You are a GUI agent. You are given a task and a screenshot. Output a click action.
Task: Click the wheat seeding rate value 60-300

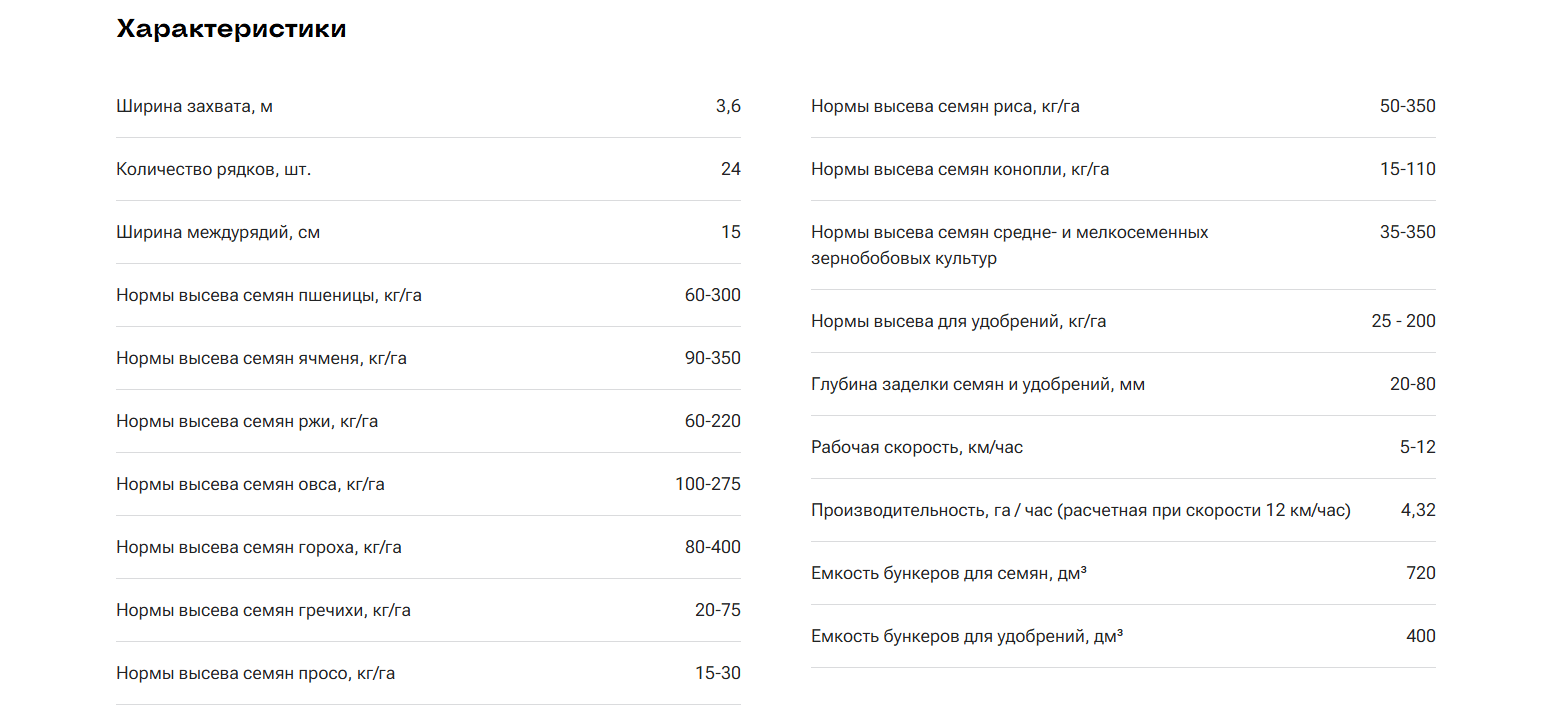click(713, 295)
